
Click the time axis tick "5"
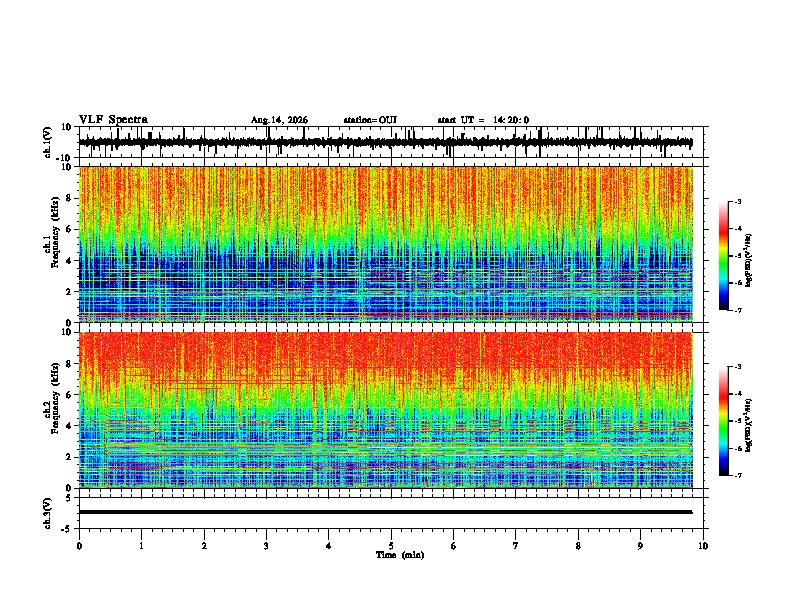(x=391, y=546)
